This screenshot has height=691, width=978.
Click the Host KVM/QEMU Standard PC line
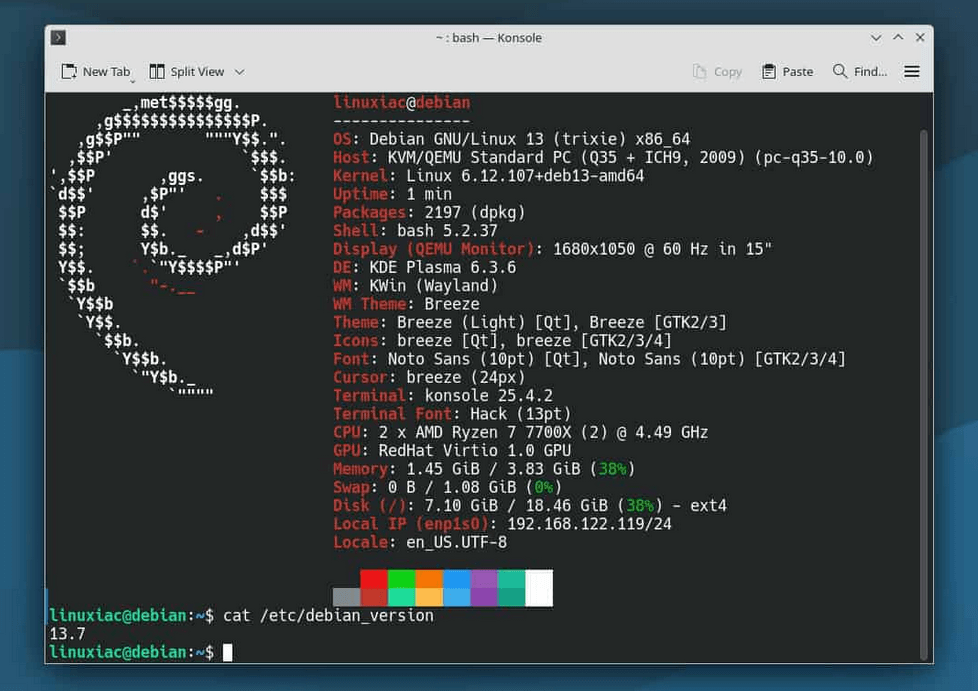(603, 157)
